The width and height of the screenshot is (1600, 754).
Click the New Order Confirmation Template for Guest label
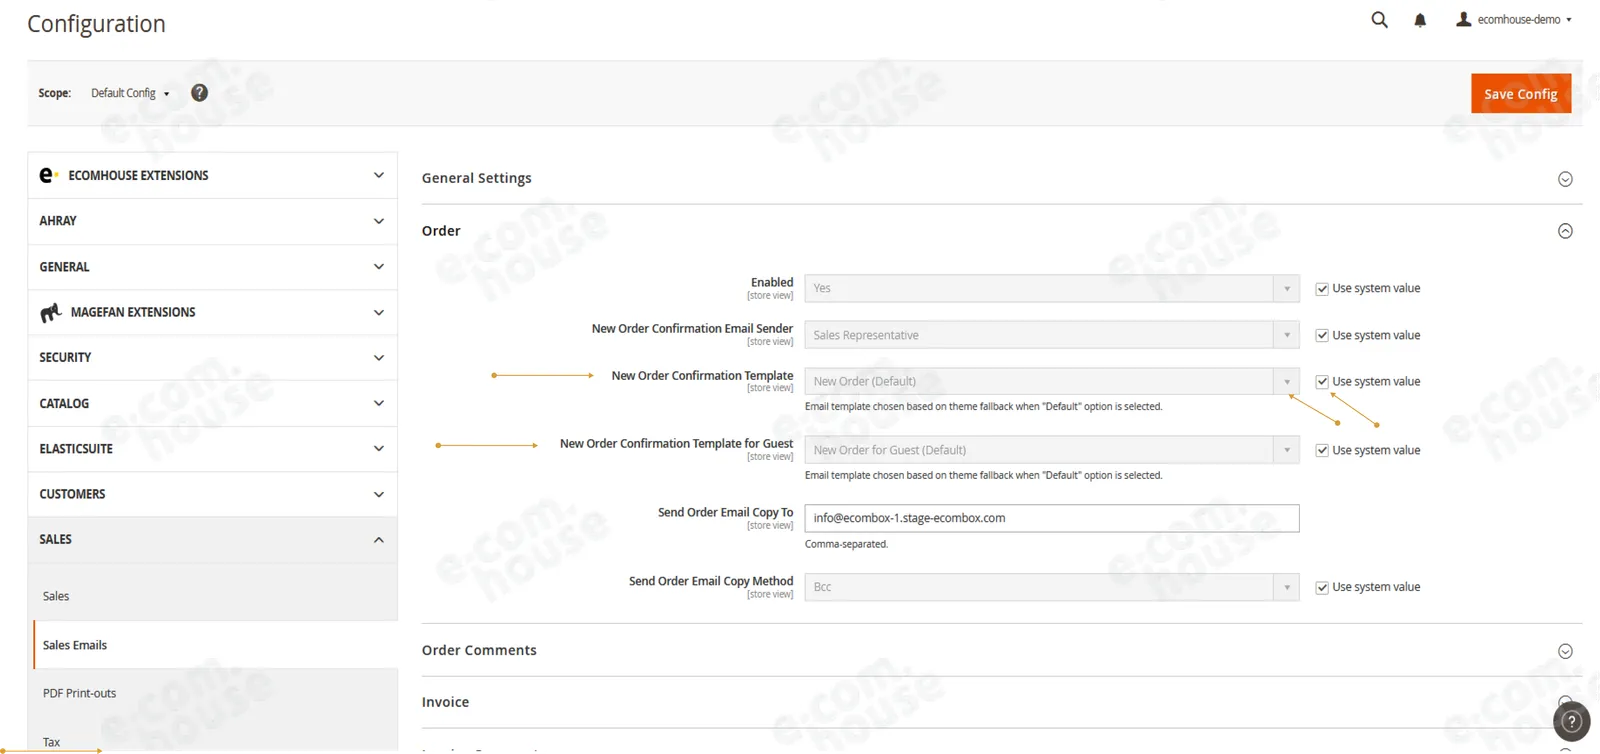pyautogui.click(x=676, y=444)
